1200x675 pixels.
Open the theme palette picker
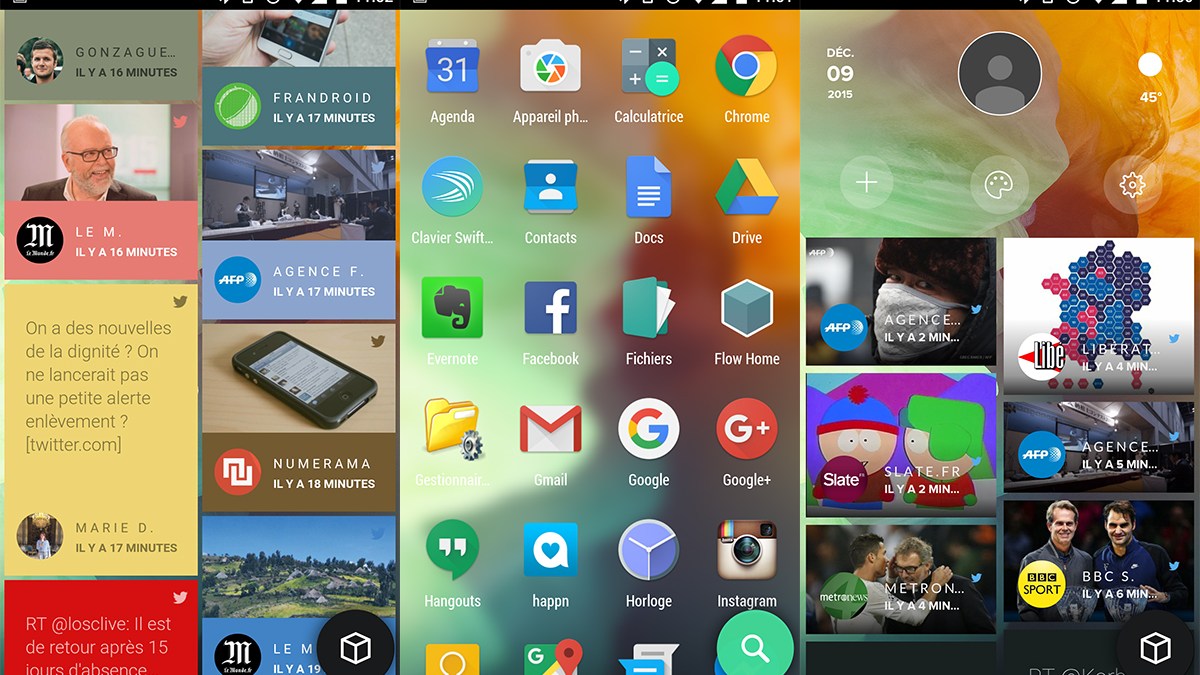pyautogui.click(x=999, y=185)
